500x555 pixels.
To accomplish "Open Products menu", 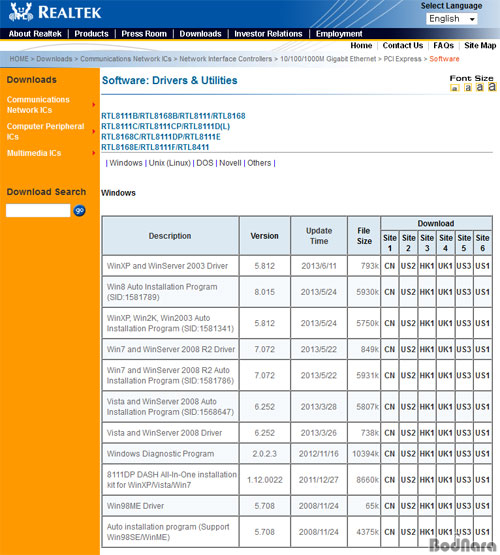I will 91,34.
